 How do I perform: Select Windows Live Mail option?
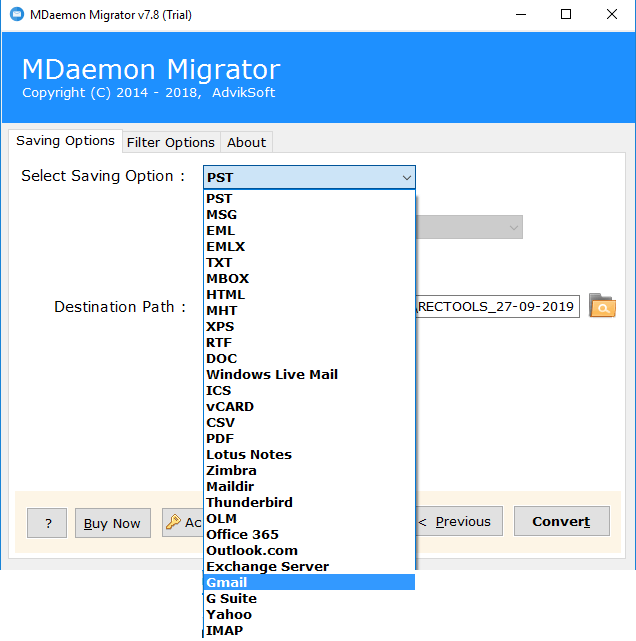point(309,374)
